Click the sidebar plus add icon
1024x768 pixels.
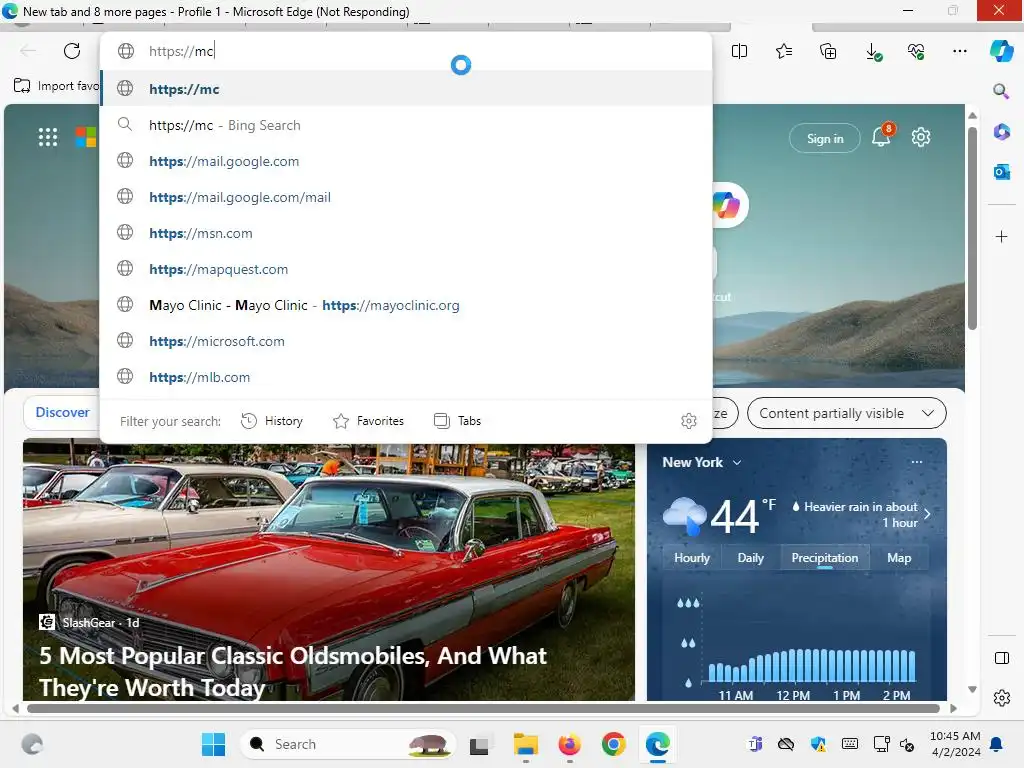pyautogui.click(x=1002, y=236)
